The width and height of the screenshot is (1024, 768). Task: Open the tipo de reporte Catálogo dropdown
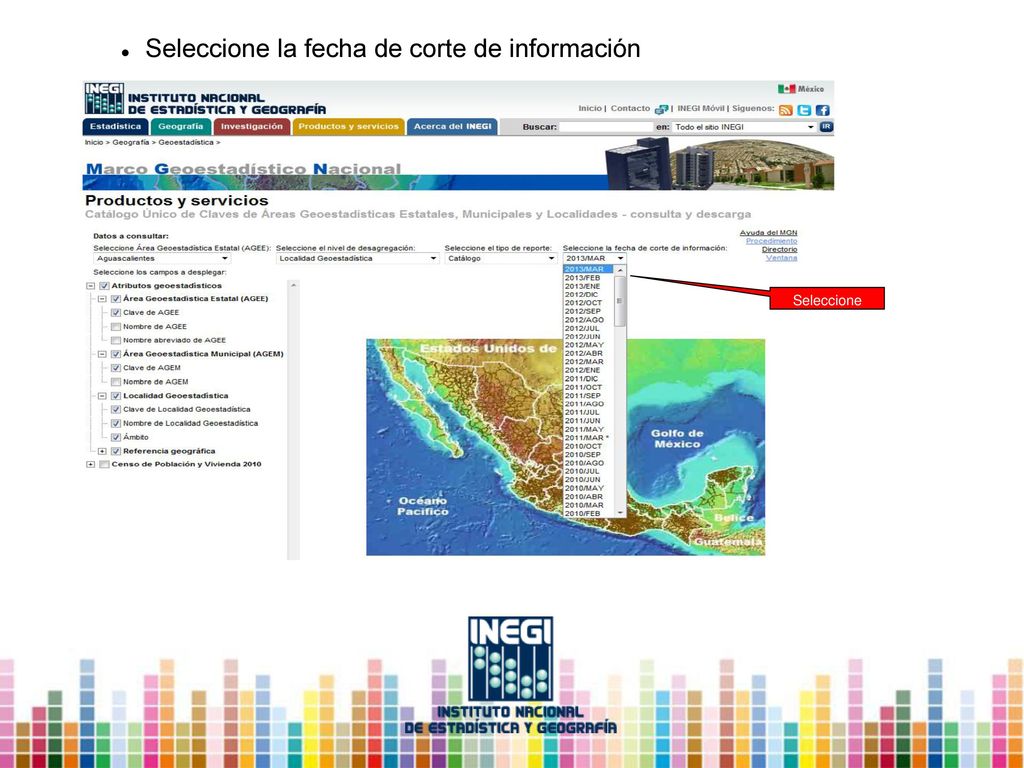coord(501,259)
